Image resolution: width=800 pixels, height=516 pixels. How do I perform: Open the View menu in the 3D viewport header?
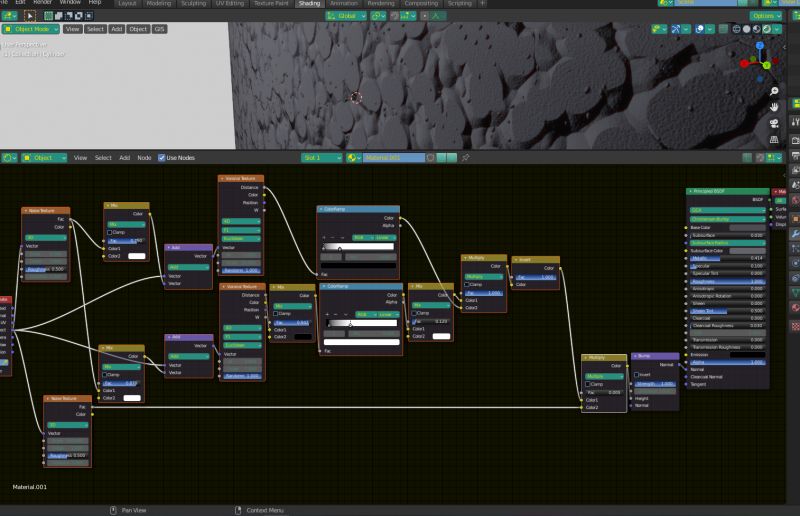[x=72, y=29]
